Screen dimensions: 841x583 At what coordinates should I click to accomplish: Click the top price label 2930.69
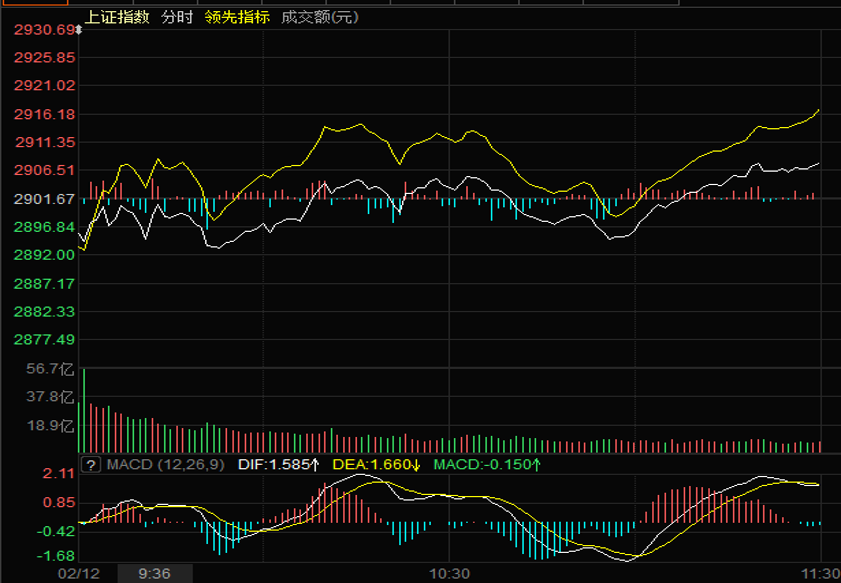tap(44, 30)
